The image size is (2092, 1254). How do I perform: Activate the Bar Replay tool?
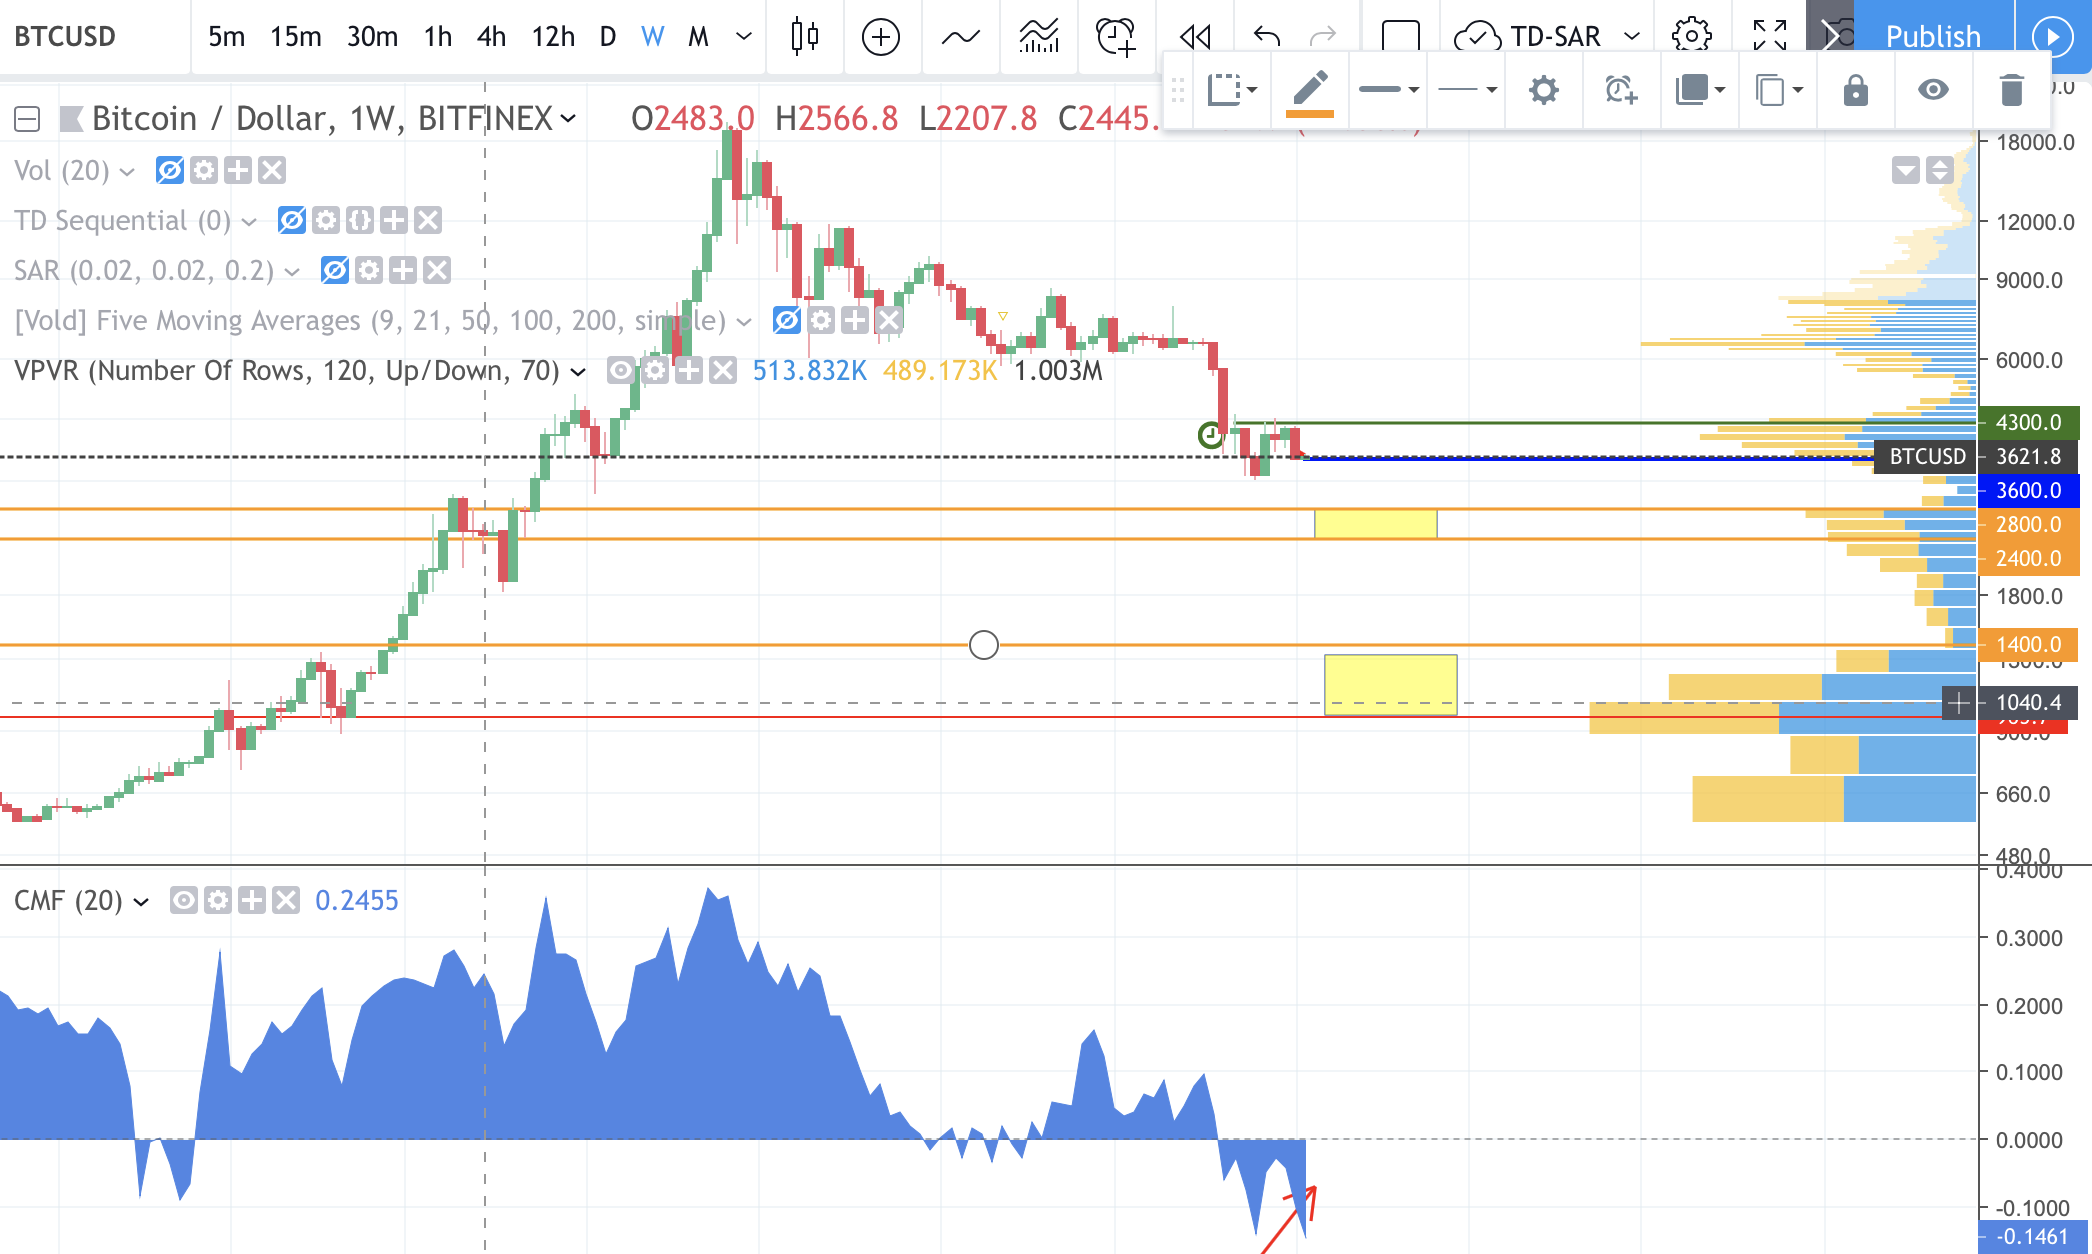1194,37
